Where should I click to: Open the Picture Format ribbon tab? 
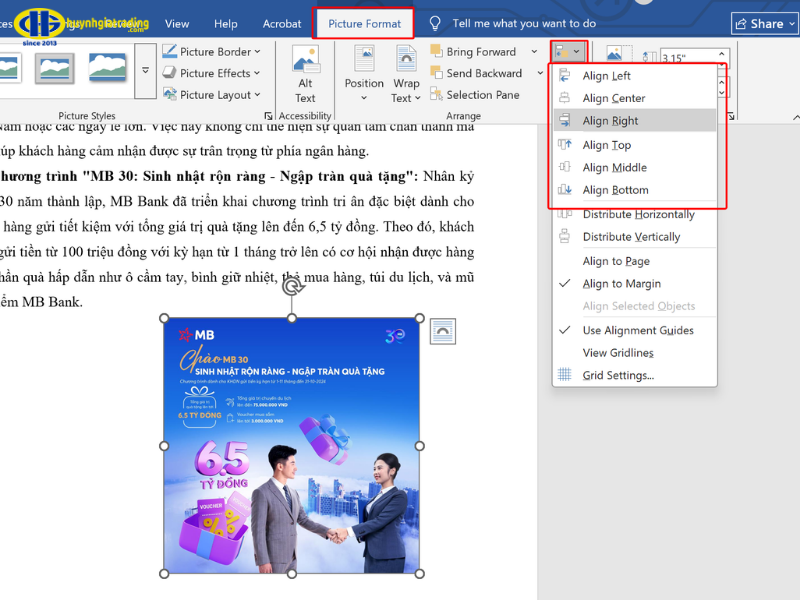[364, 24]
